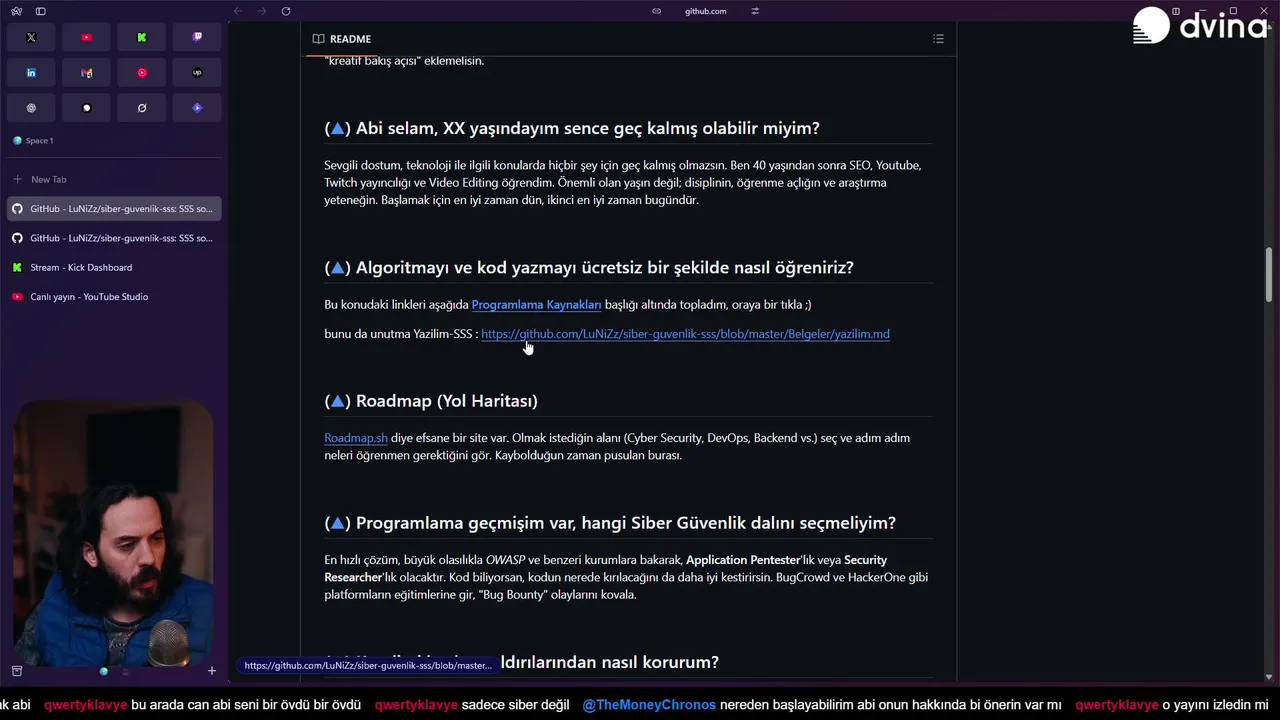The width and height of the screenshot is (1280, 720).
Task: Click the triangle in Programlama geçmişim heading
Action: [337, 523]
